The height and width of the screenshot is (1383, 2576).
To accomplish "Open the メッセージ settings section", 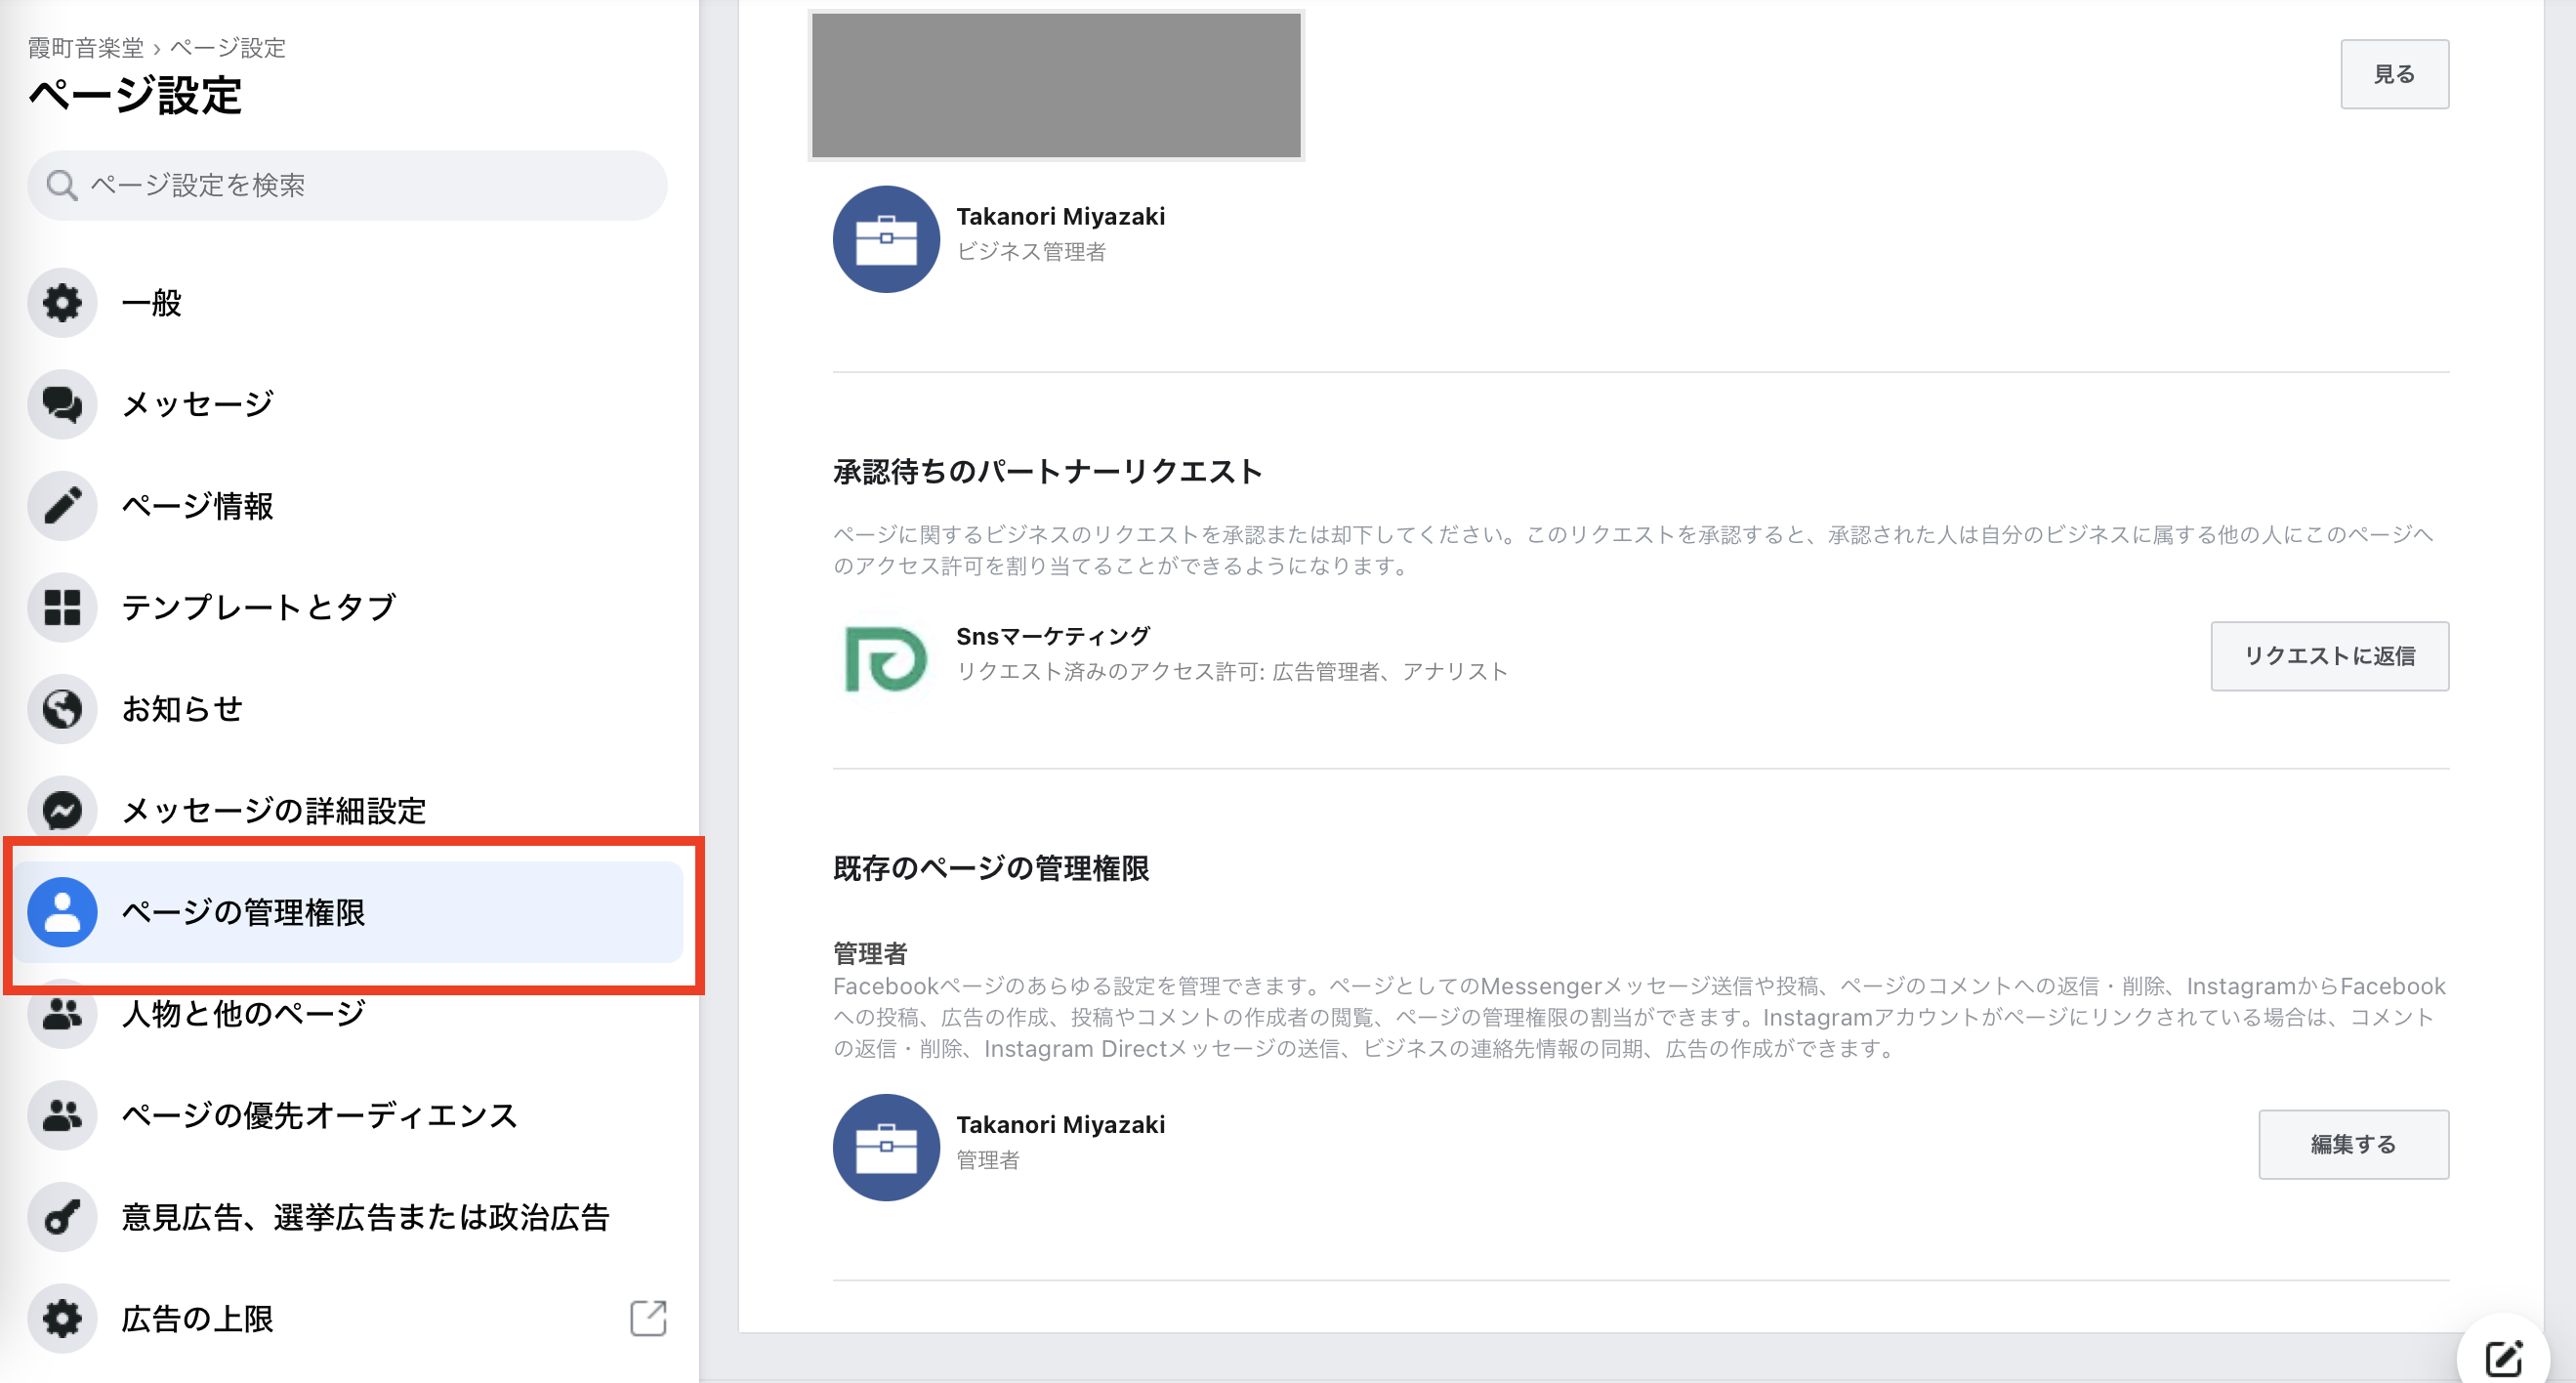I will coord(348,404).
